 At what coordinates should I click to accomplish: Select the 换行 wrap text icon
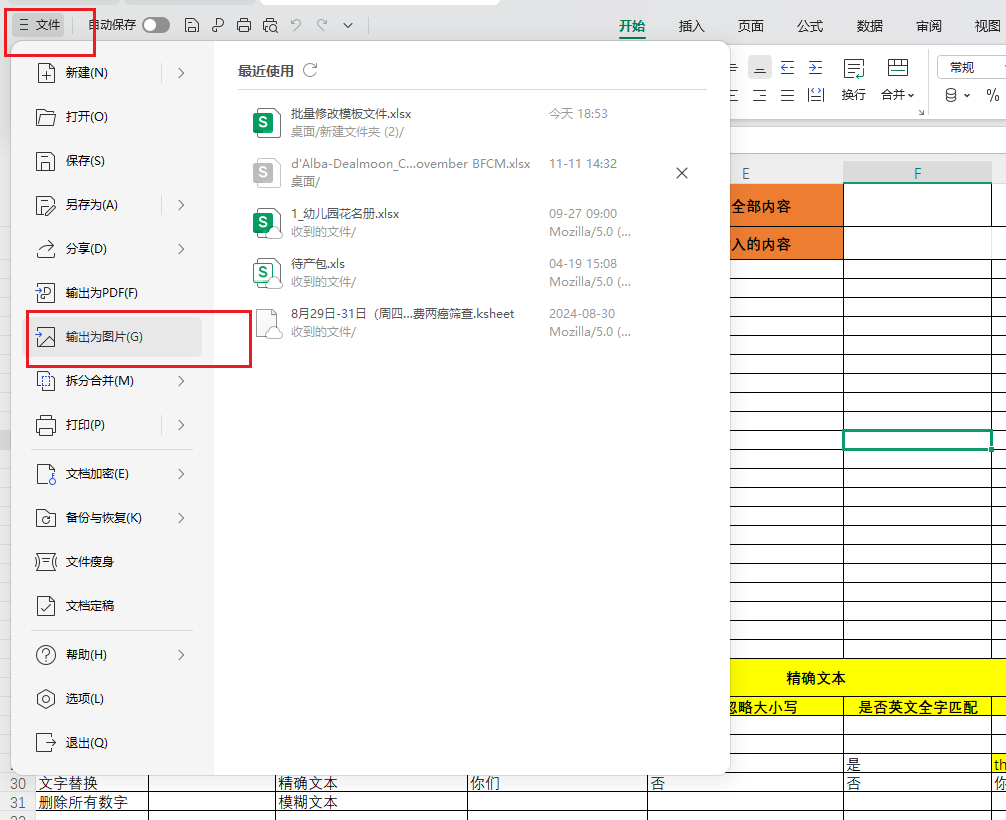coord(854,78)
